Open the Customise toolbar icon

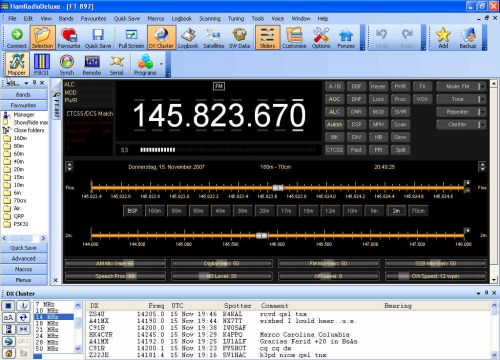tap(294, 38)
